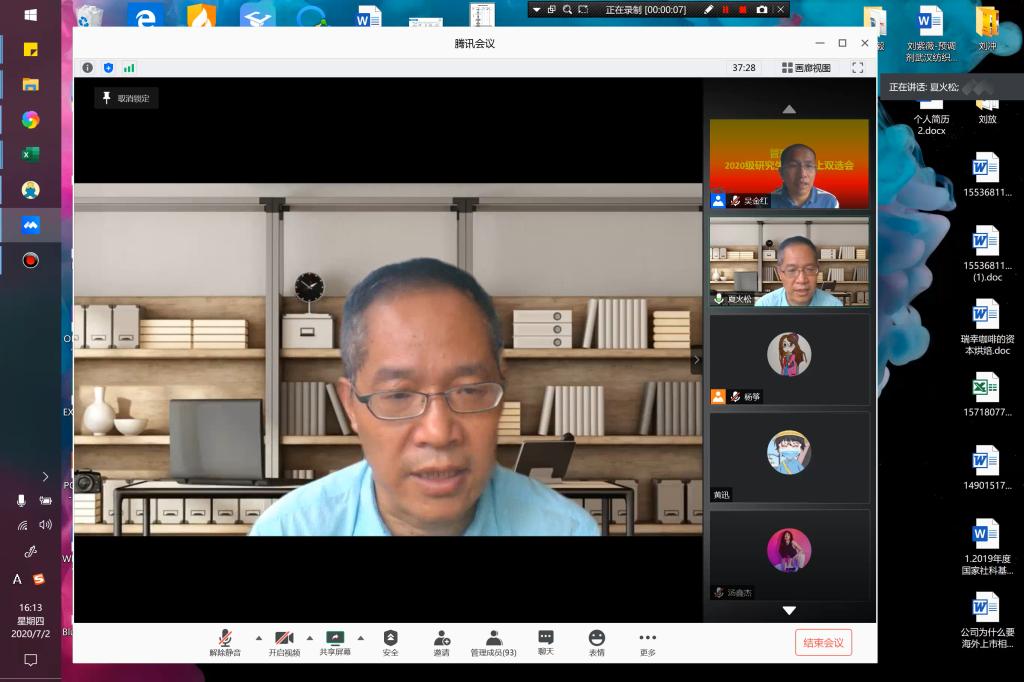This screenshot has height=682, width=1024.
Task: Select 吴金红's video thumbnail
Action: [x=789, y=164]
